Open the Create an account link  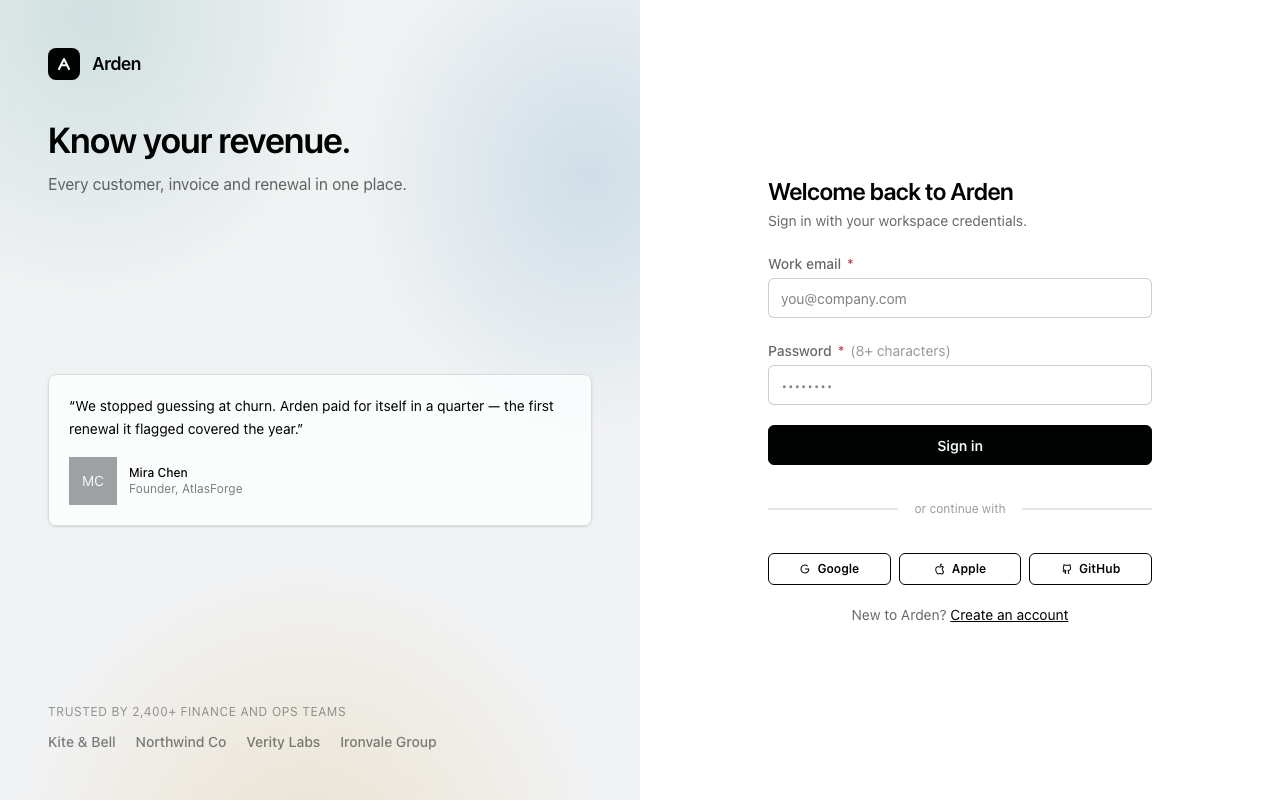[x=1009, y=615]
